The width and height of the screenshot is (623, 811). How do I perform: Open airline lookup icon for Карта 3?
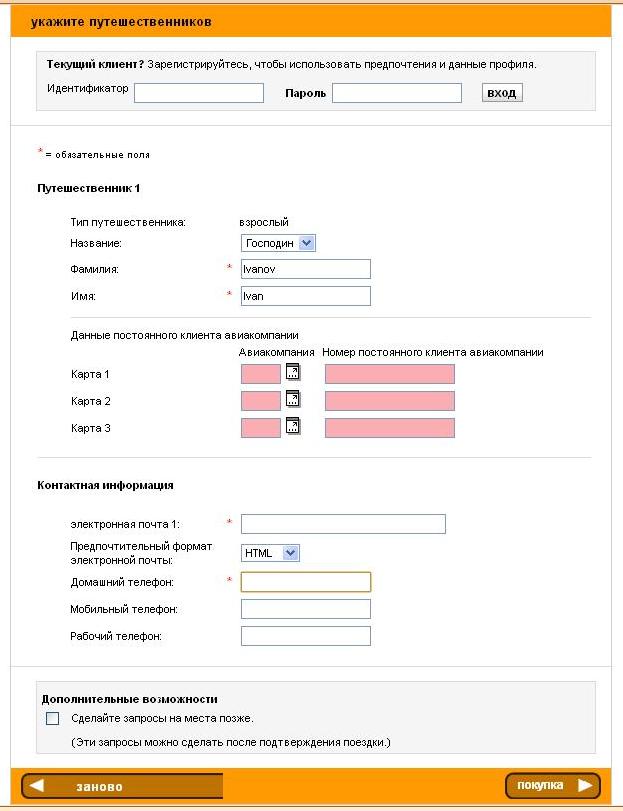(293, 427)
